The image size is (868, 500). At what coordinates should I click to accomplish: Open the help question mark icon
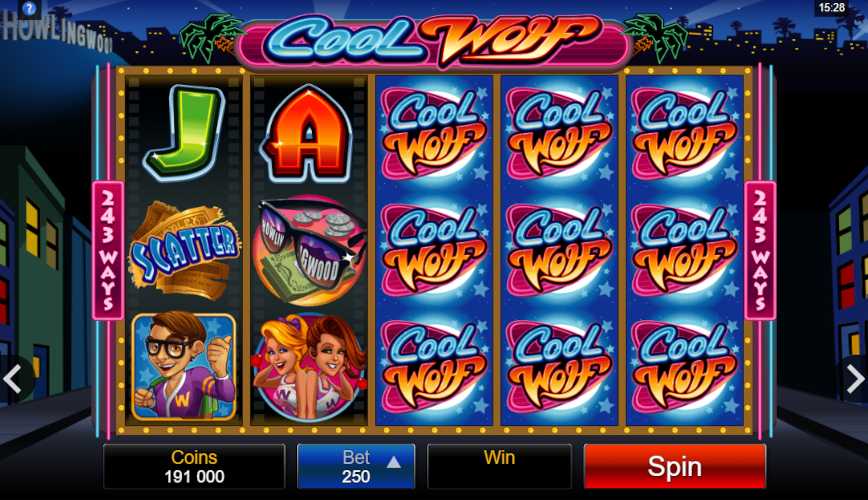(29, 8)
